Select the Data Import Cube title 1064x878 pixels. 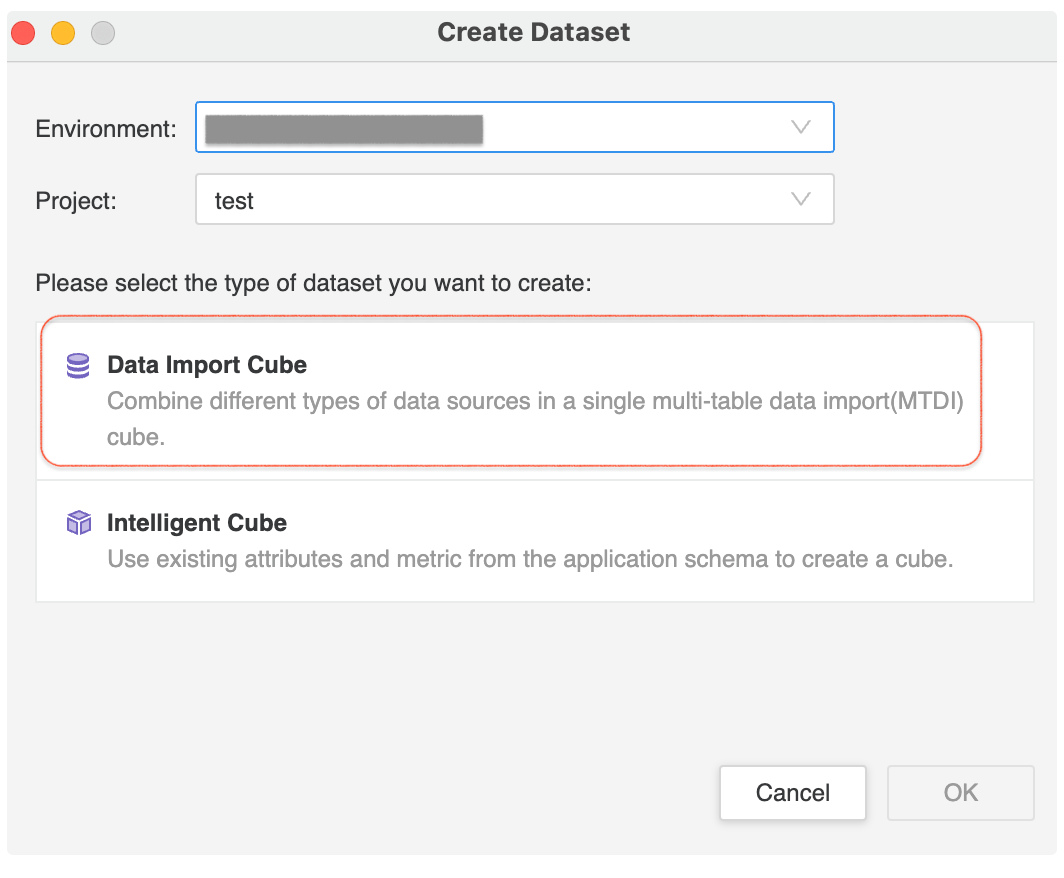[x=207, y=365]
